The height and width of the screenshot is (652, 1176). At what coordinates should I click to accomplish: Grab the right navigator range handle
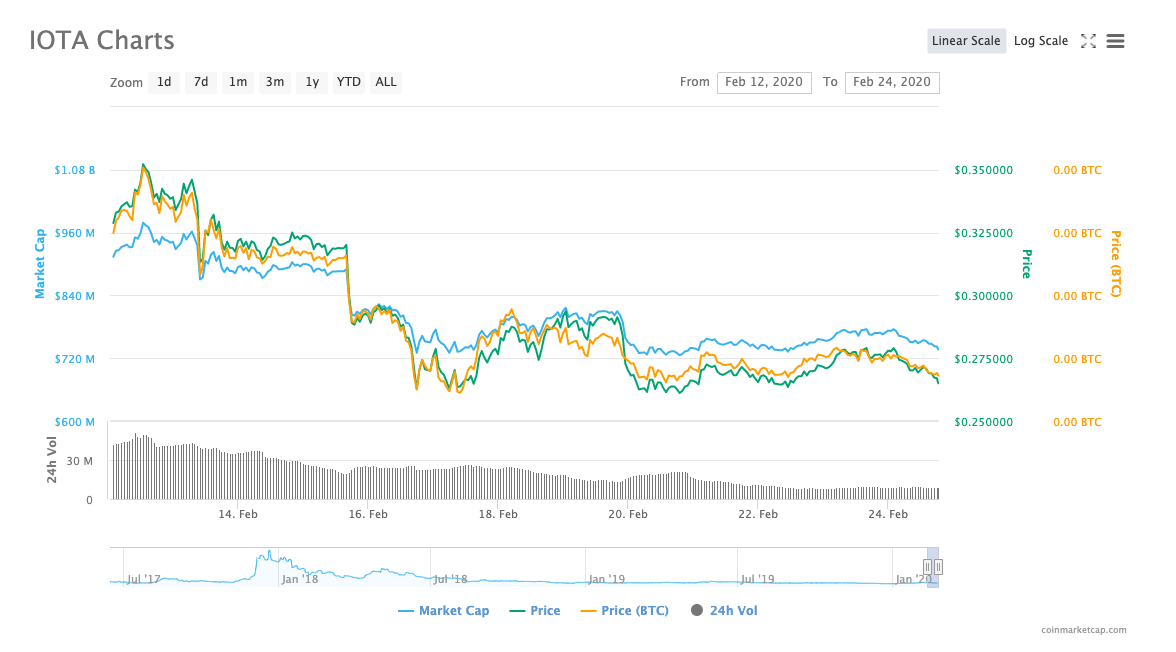coord(938,567)
